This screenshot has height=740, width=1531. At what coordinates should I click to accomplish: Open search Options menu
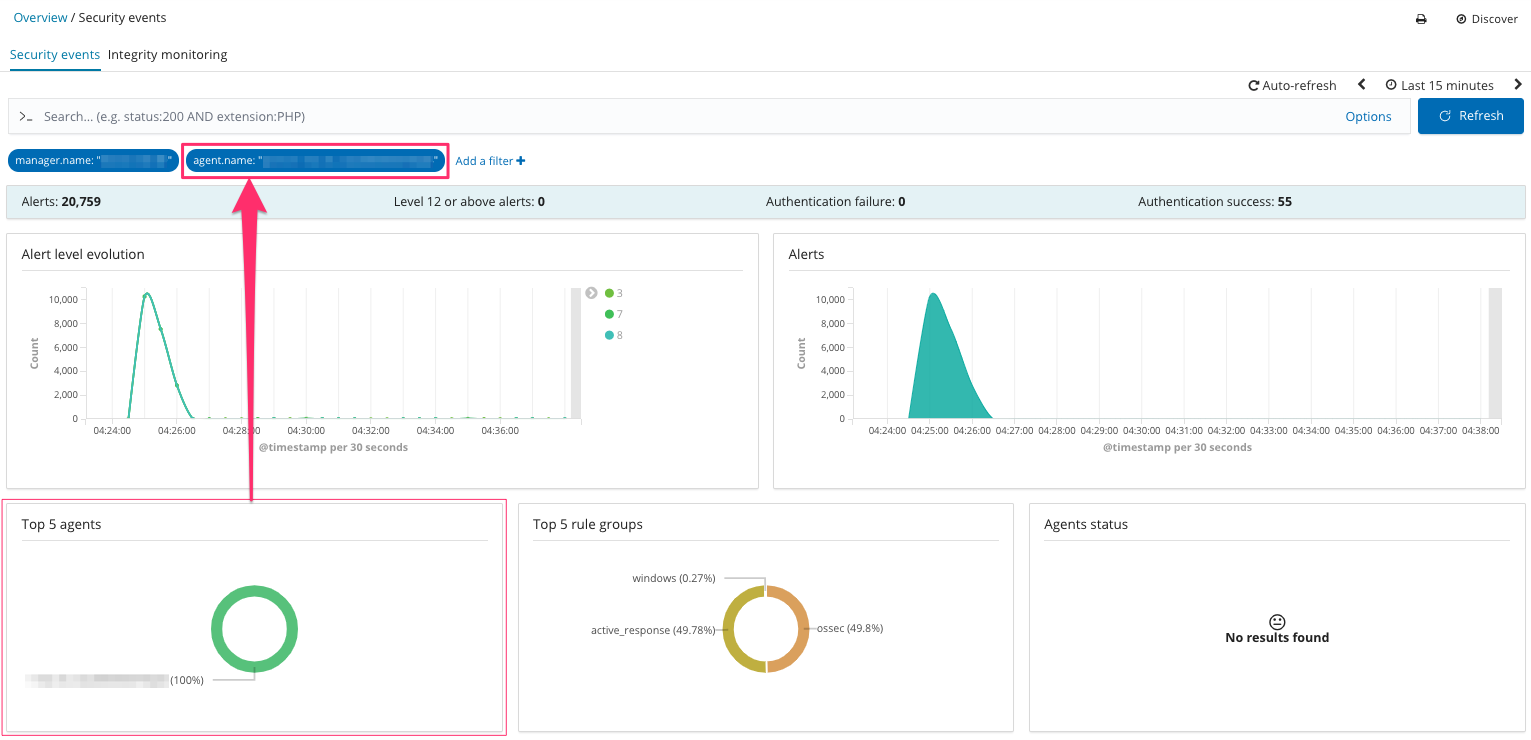click(1368, 116)
